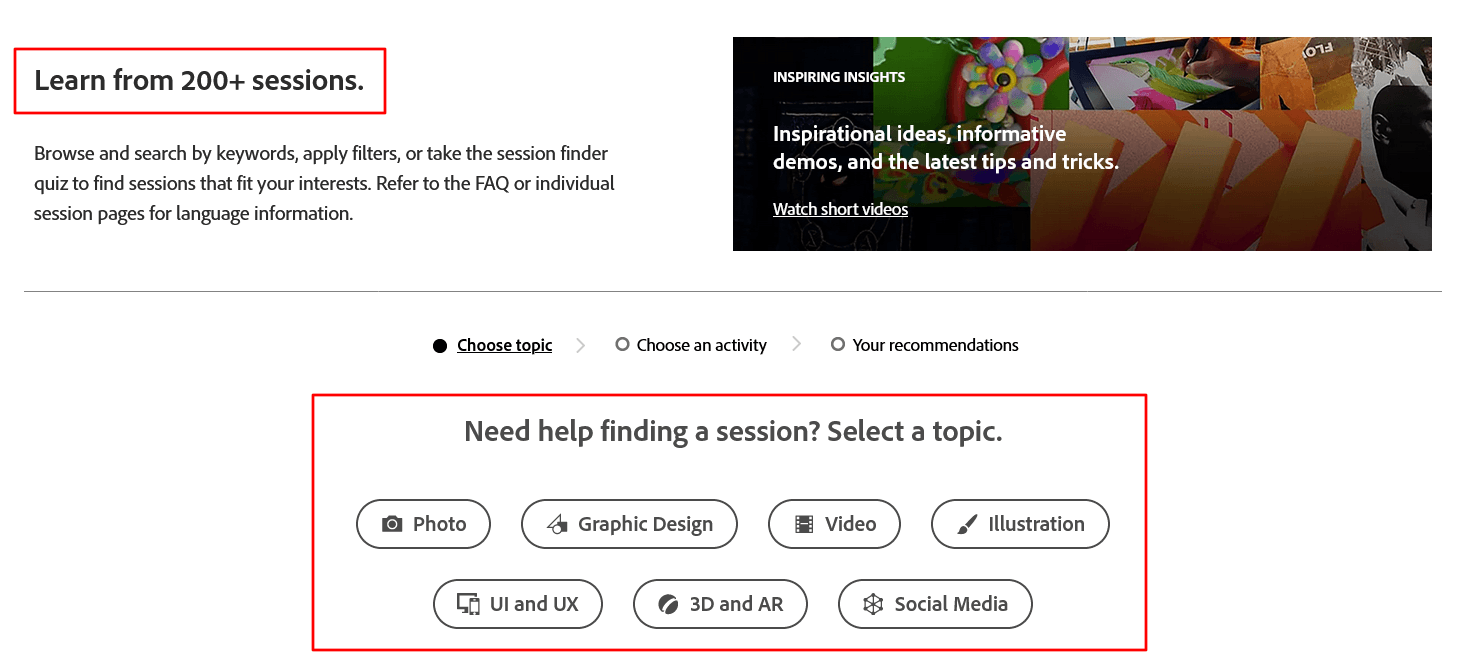
Task: Click the Learn from 200+ sessions heading
Action: click(x=199, y=81)
